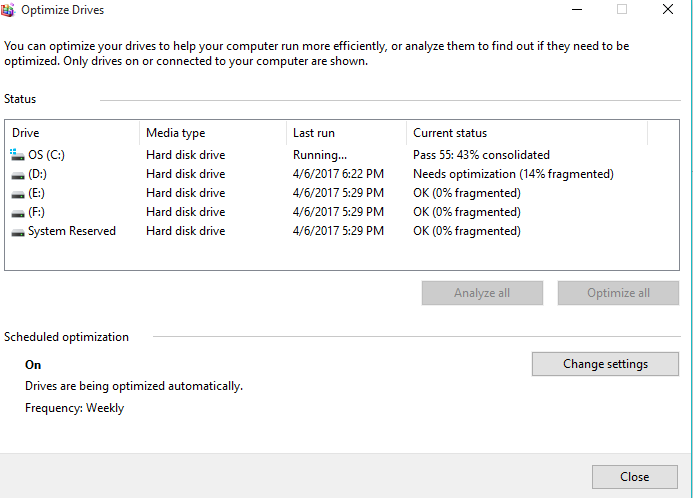Image resolution: width=693 pixels, height=498 pixels.
Task: Click '4/6/2017 5:29 PM' for F: drive
Action: [338, 212]
